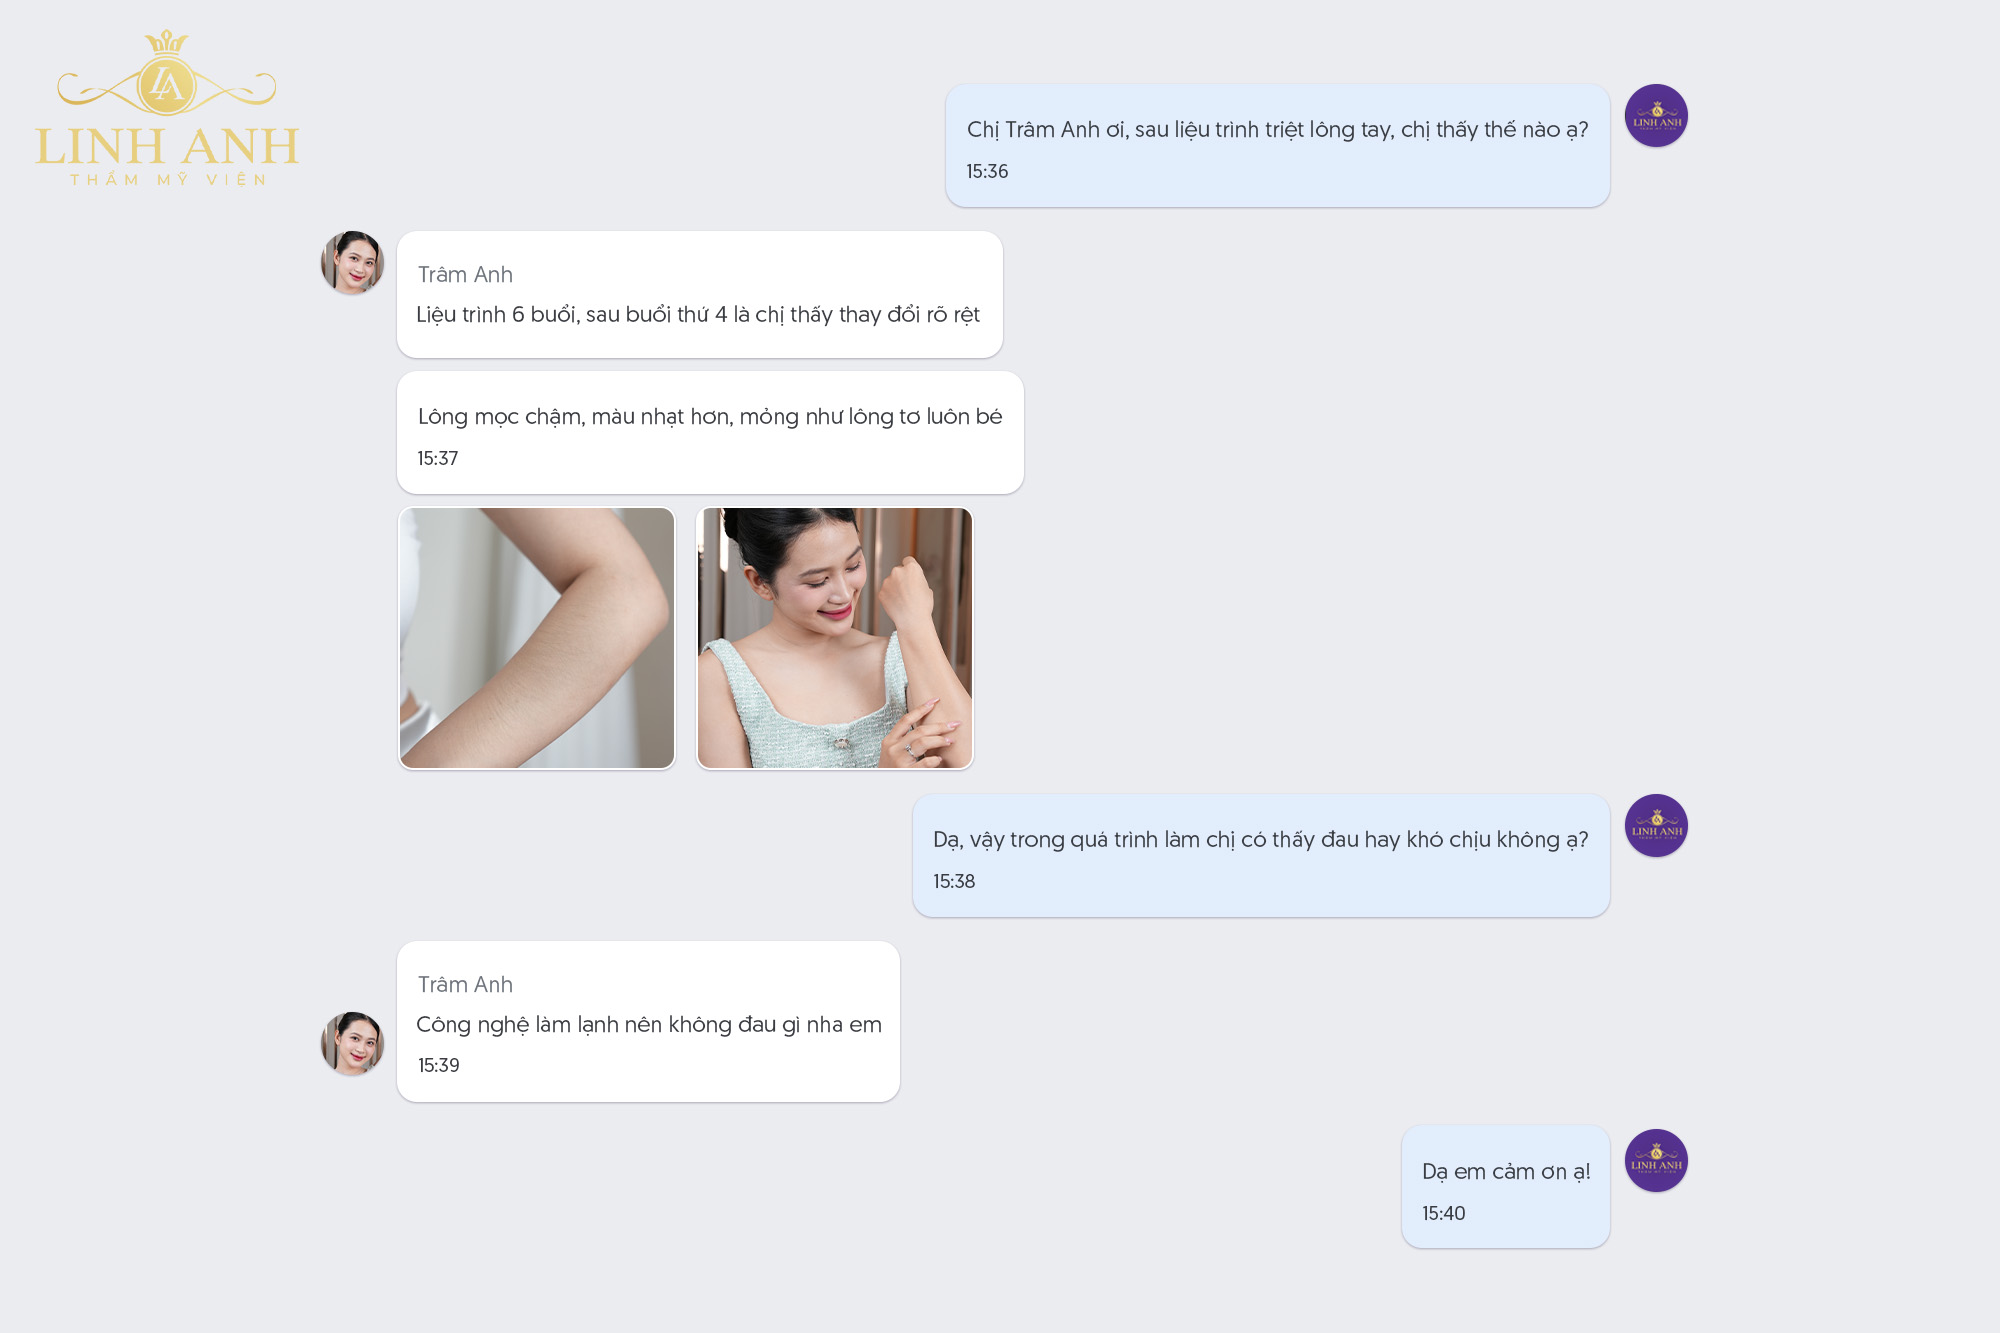
Task: Click the Linh Anh crown logo
Action: coord(167,108)
